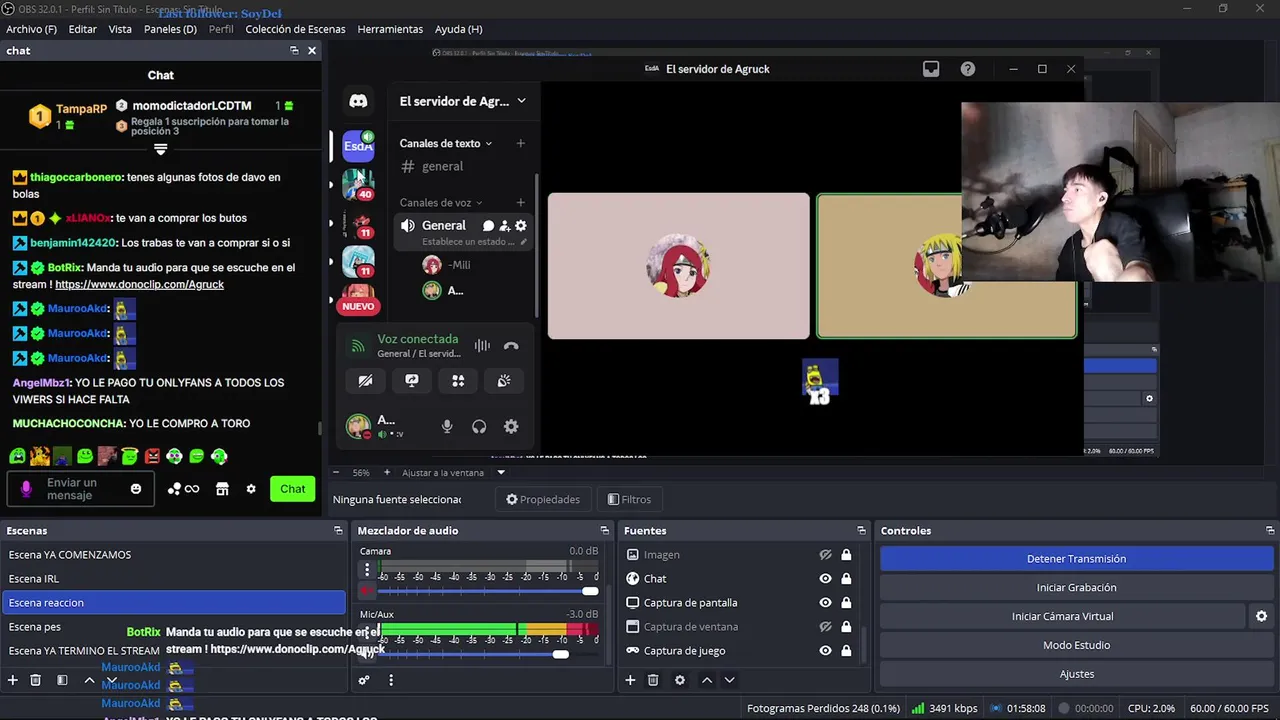Open virtual camera settings gear
The height and width of the screenshot is (720, 1280).
pyautogui.click(x=1261, y=617)
